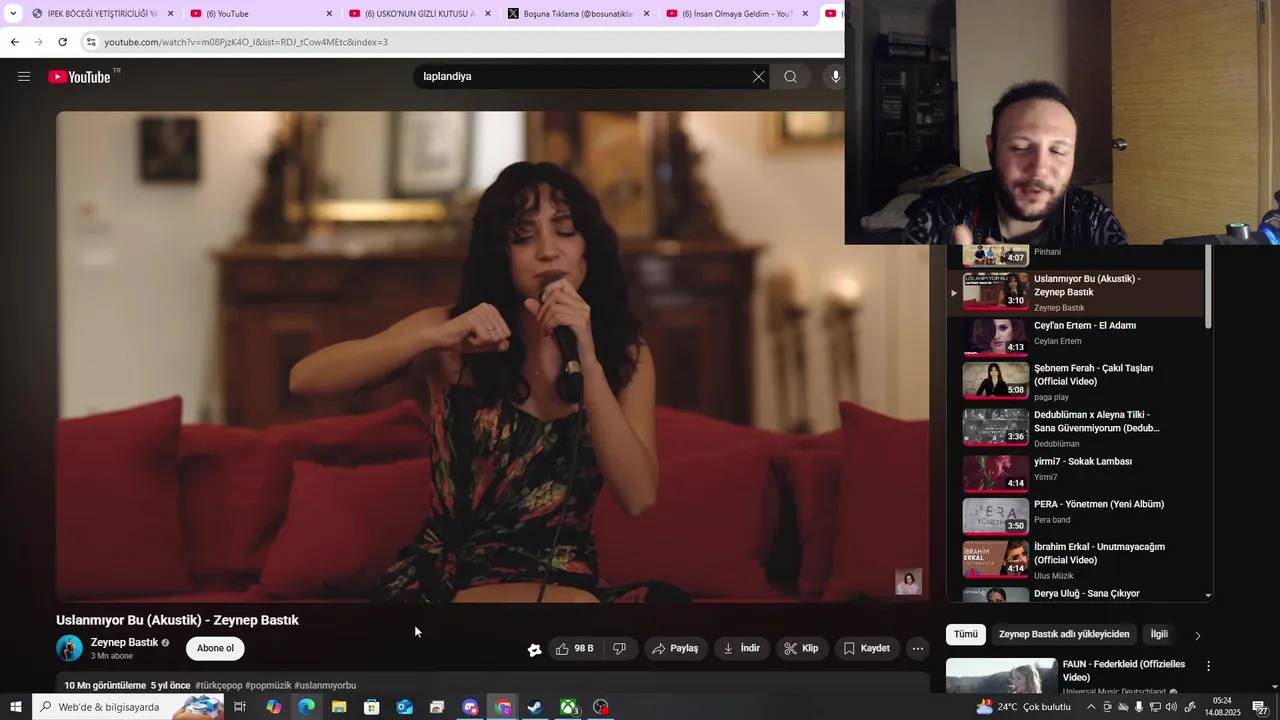The height and width of the screenshot is (720, 1280).
Task: Open Task View from the taskbar
Action: click(240, 707)
